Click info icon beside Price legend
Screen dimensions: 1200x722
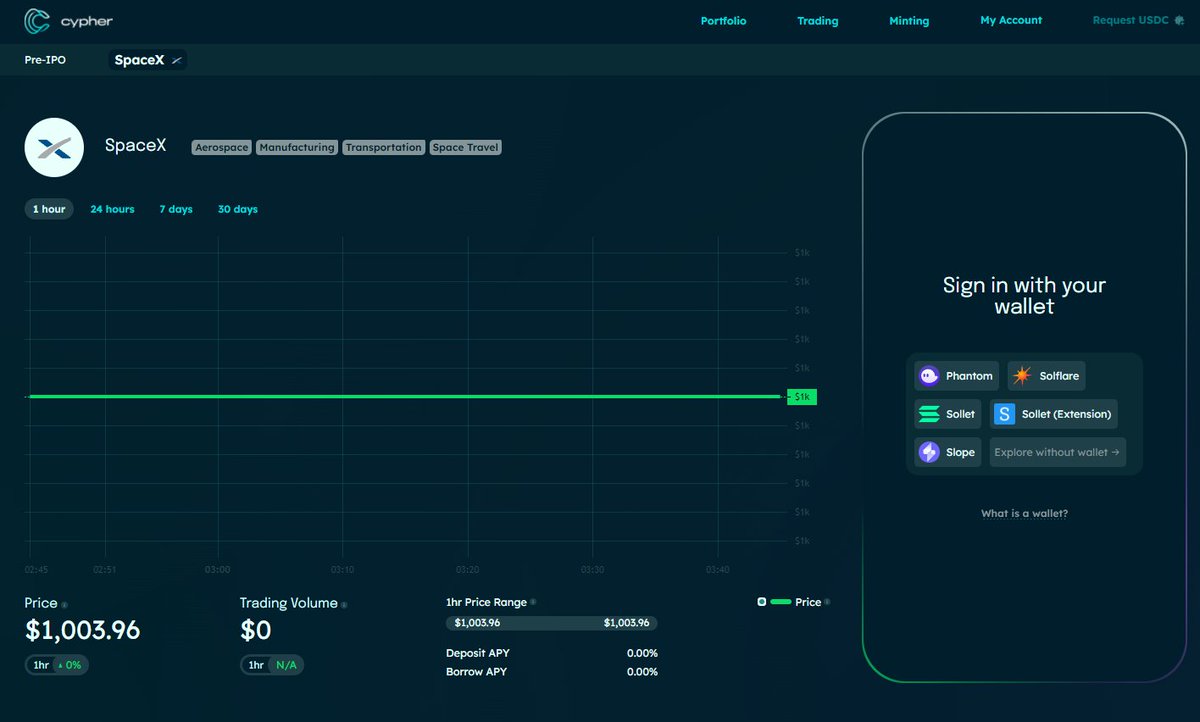(827, 602)
